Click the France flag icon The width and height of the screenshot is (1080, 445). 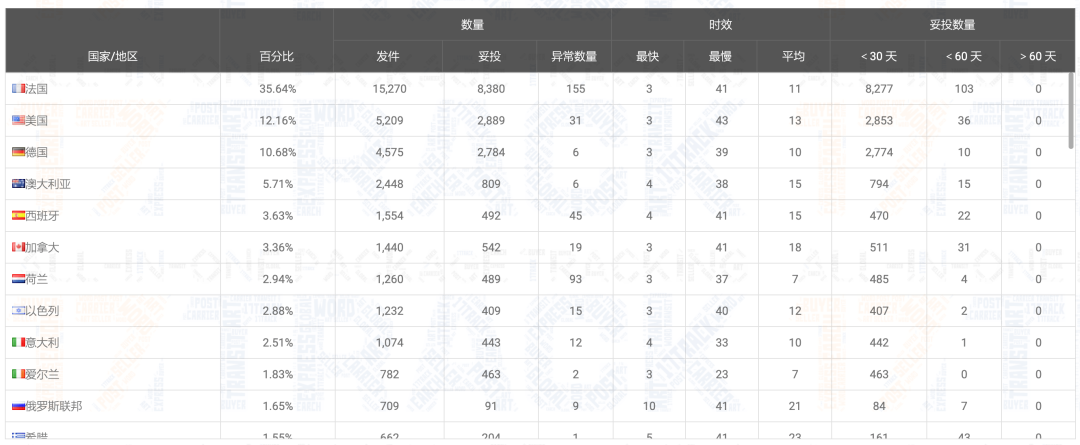tap(18, 88)
